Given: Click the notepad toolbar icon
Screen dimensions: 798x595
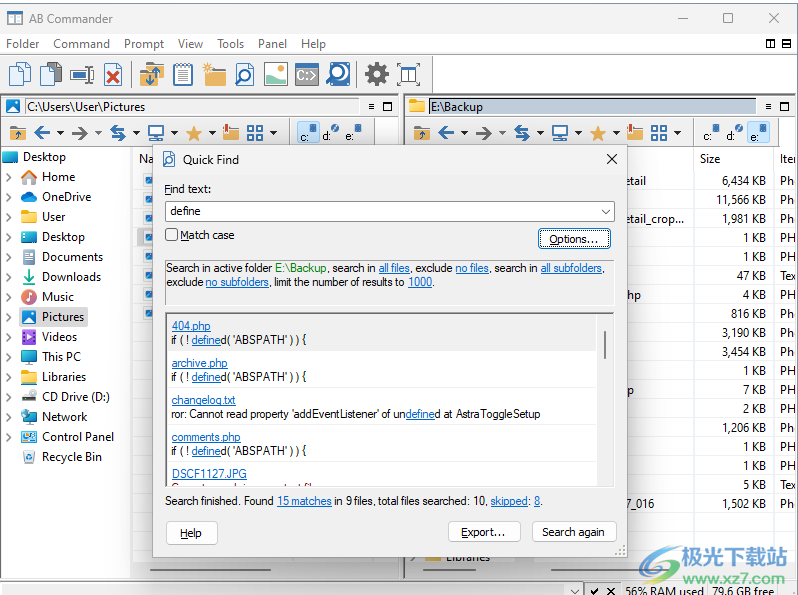Looking at the screenshot, I should (x=183, y=74).
